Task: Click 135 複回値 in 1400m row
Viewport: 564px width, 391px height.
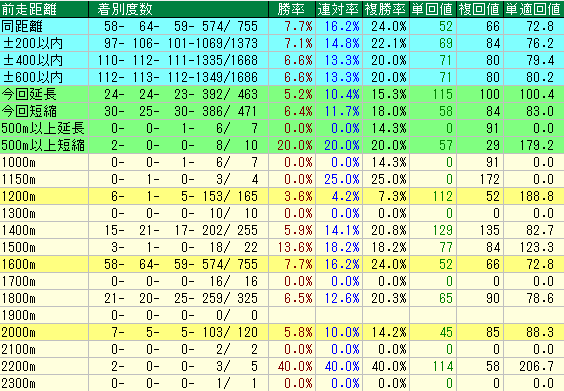Action: [x=490, y=230]
